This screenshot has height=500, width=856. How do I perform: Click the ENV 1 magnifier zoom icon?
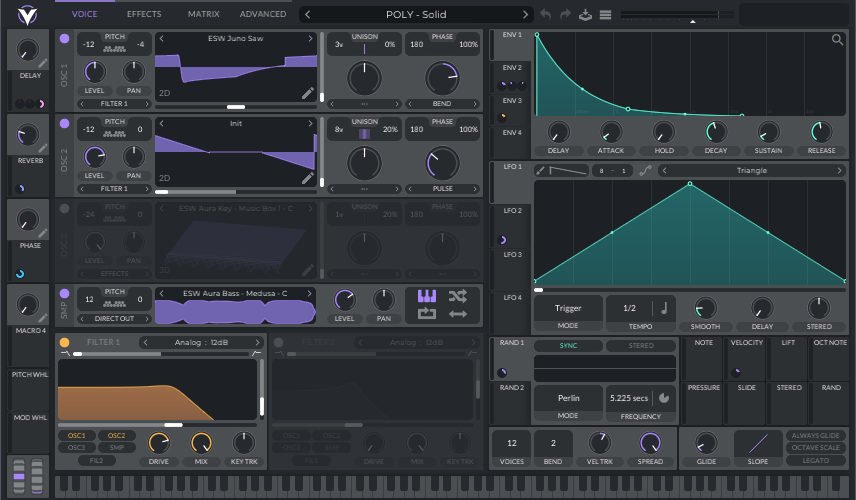click(837, 40)
